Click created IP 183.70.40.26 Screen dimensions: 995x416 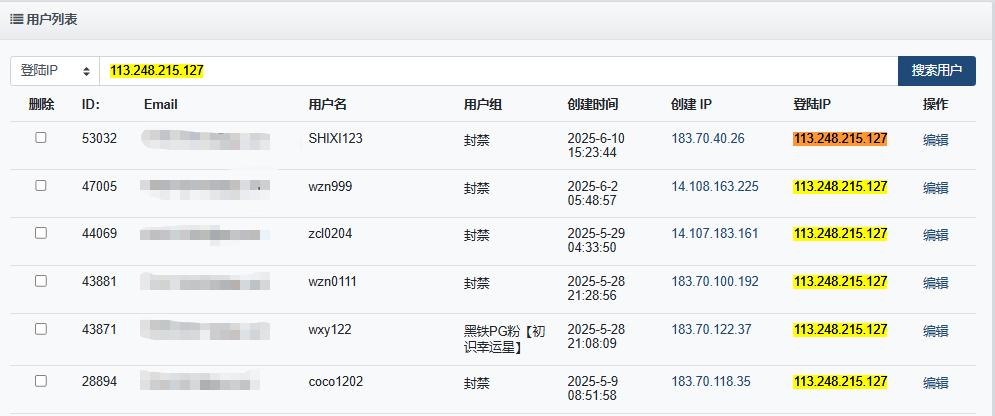pyautogui.click(x=708, y=138)
